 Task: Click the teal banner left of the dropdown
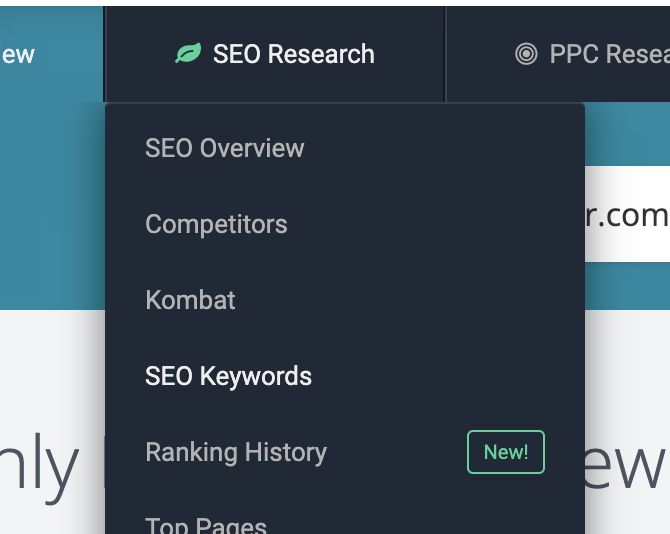click(52, 206)
